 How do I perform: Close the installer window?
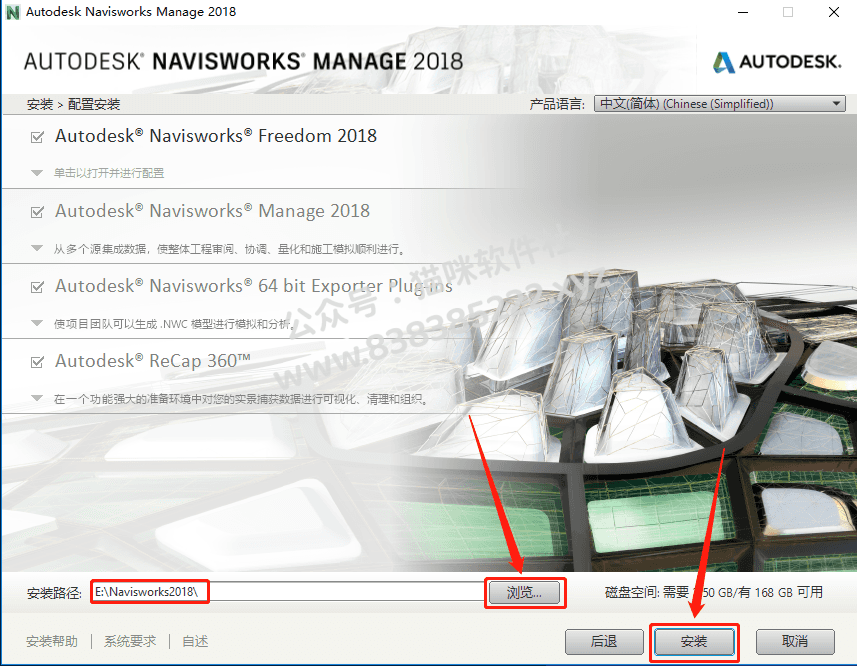(x=833, y=12)
